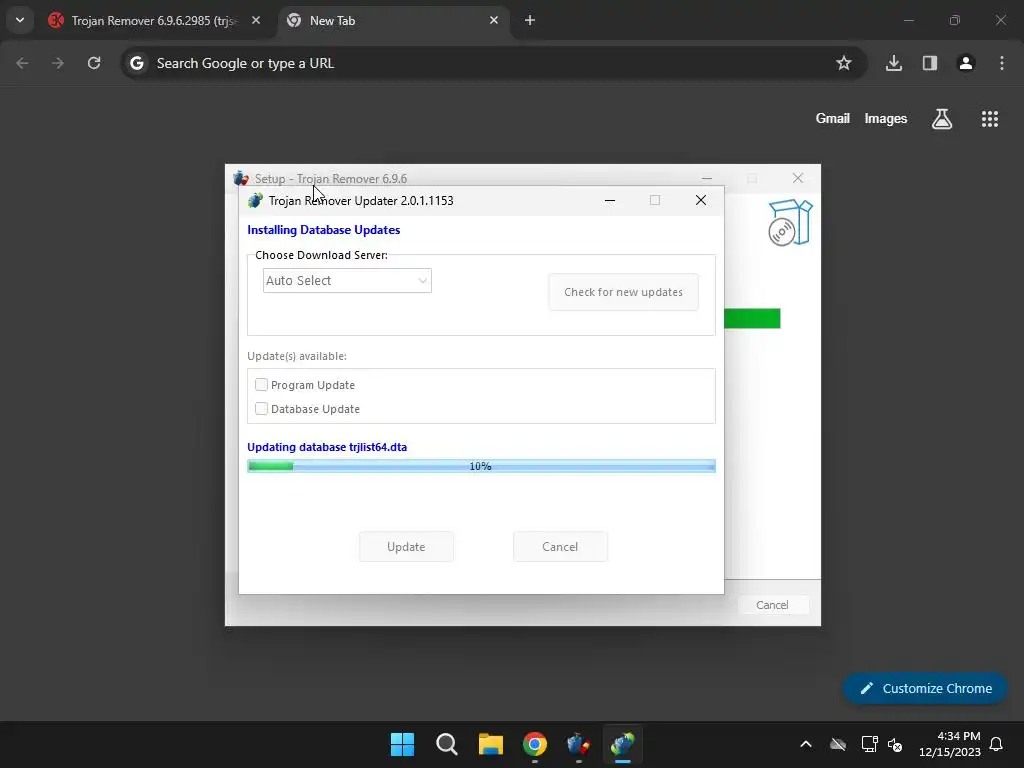Screen dimensions: 1024x768
Task: Open the Chrome profile icon
Action: point(966,63)
